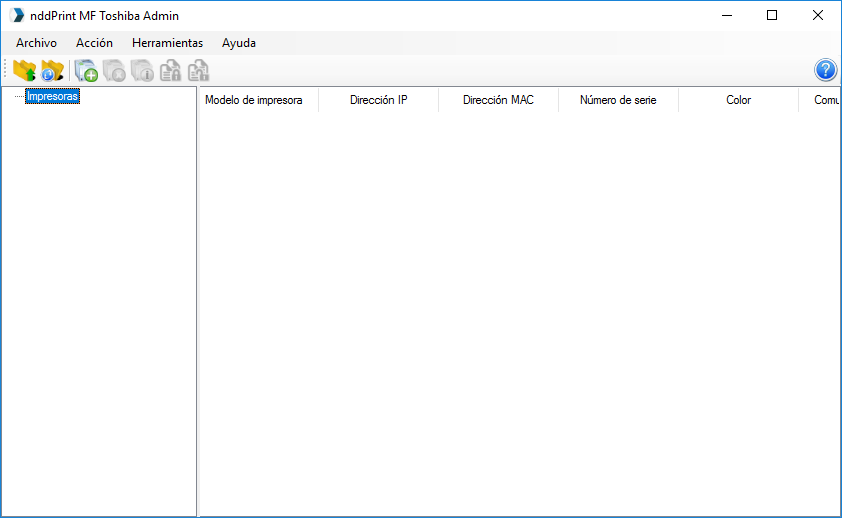
Task: Sort by Color column header
Action: [738, 100]
